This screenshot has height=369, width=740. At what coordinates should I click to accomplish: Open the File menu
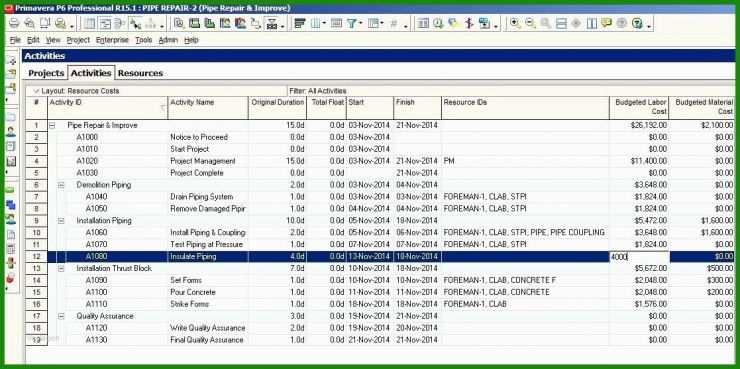pyautogui.click(x=15, y=40)
